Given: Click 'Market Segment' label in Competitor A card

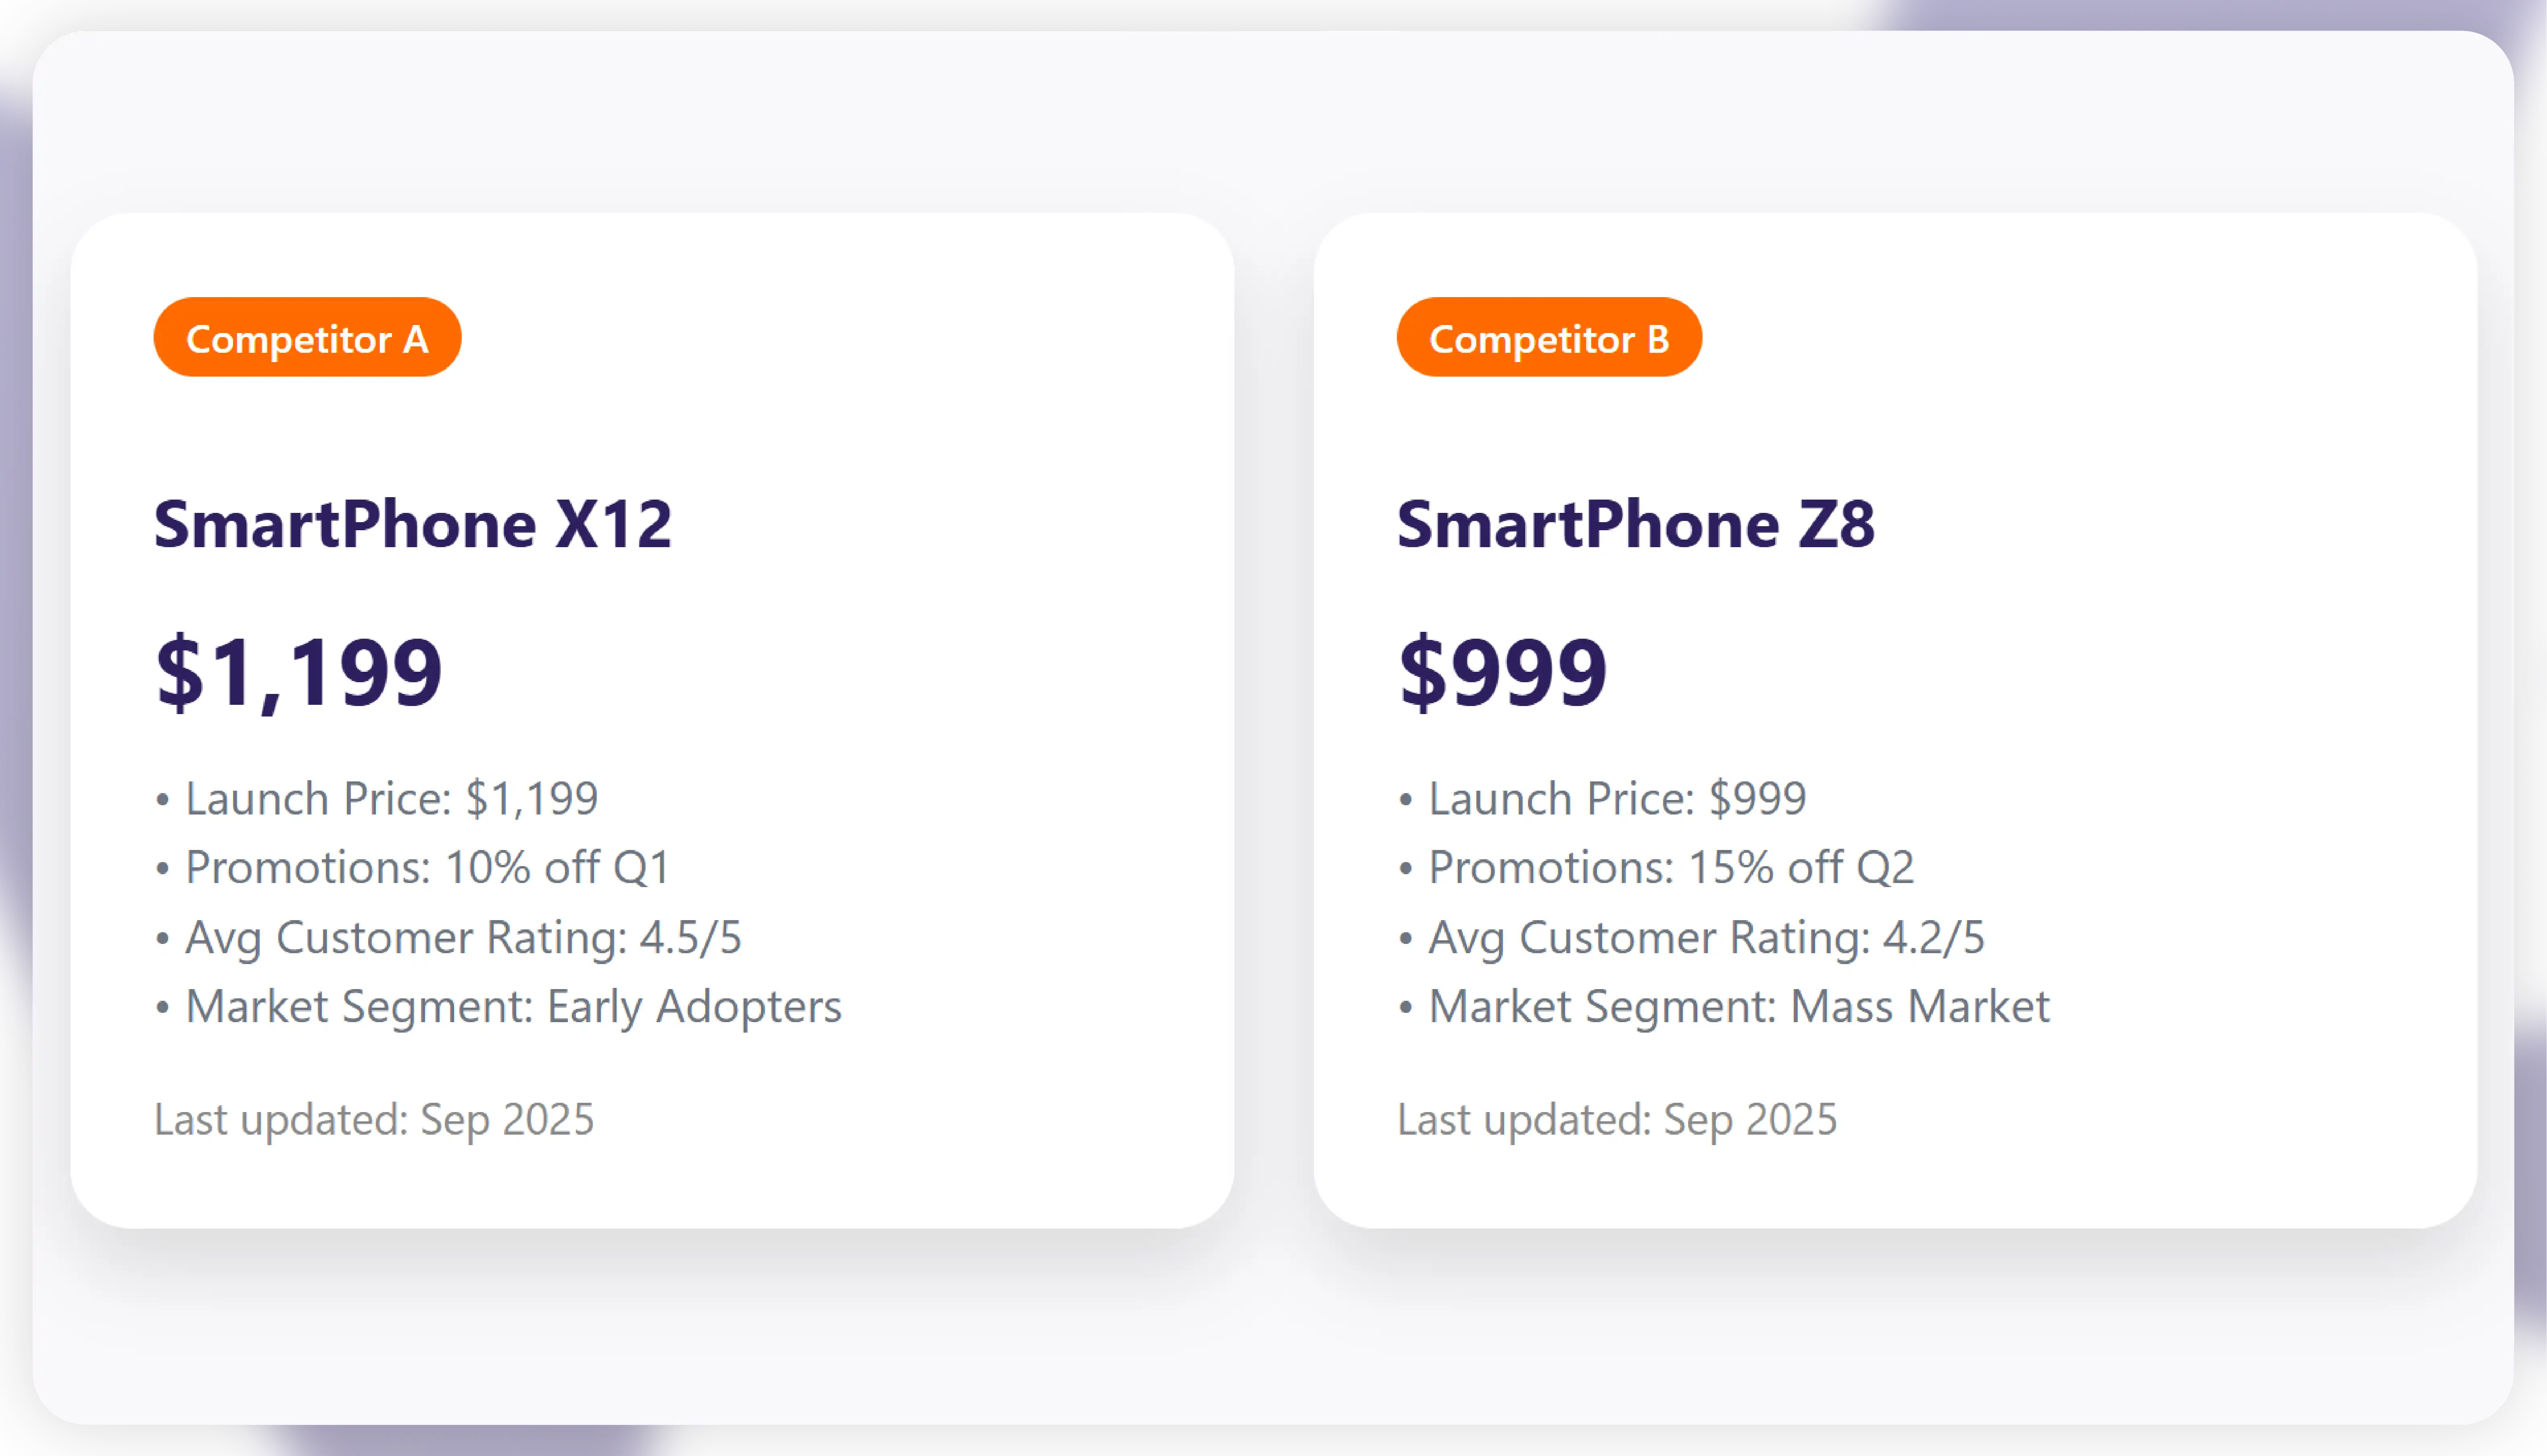Looking at the screenshot, I should (358, 1006).
